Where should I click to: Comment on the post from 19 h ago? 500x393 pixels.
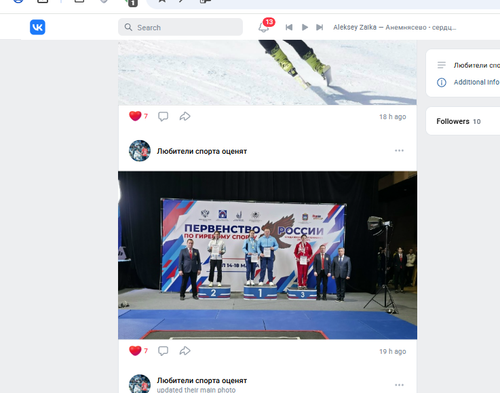[x=163, y=351]
